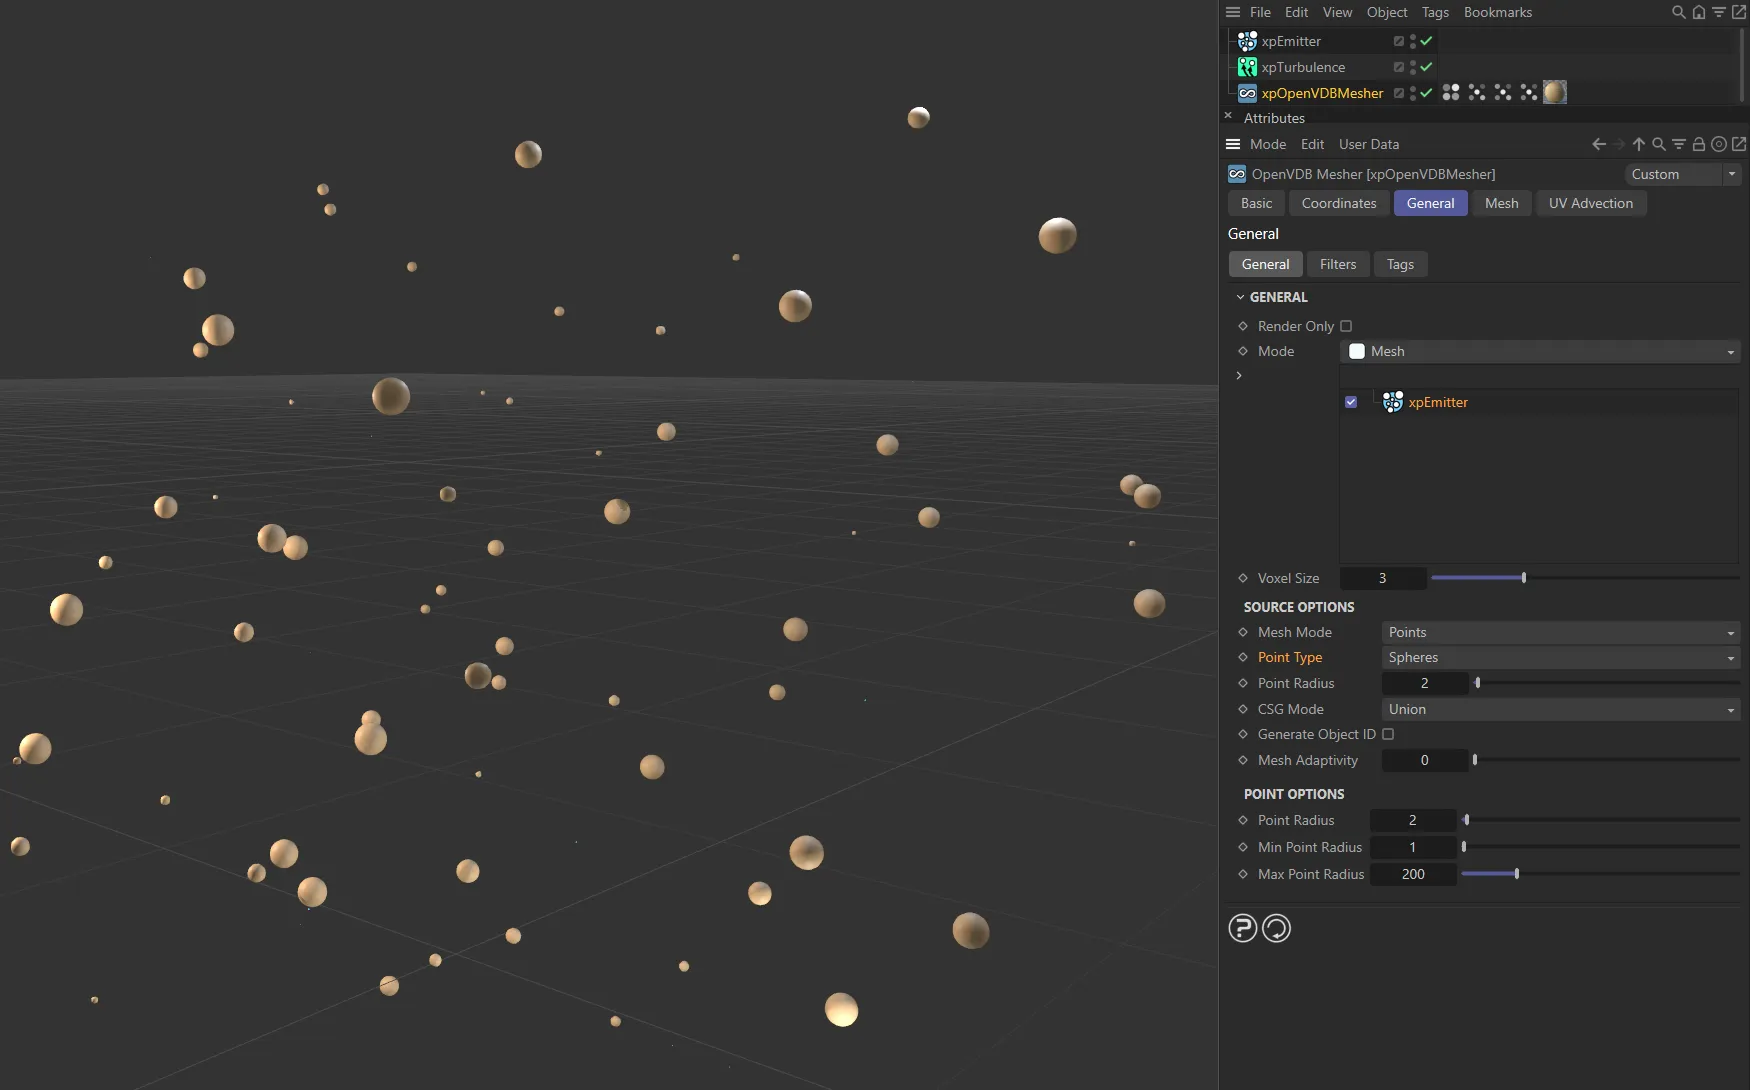Open the Attributes panel filter icon
This screenshot has width=1750, height=1090.
click(x=1679, y=144)
